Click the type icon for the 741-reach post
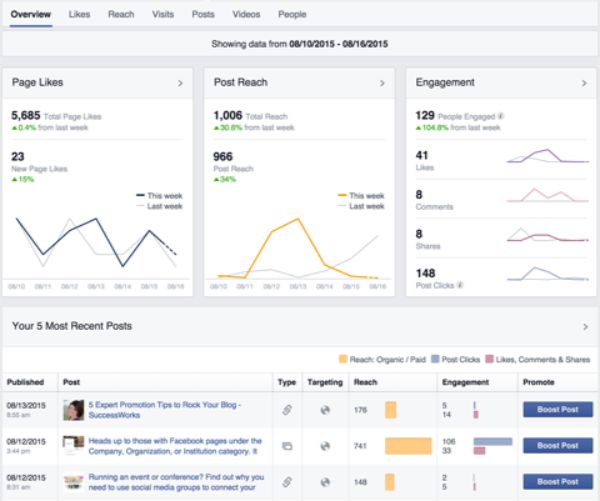The height and width of the screenshot is (501, 600). 285,445
